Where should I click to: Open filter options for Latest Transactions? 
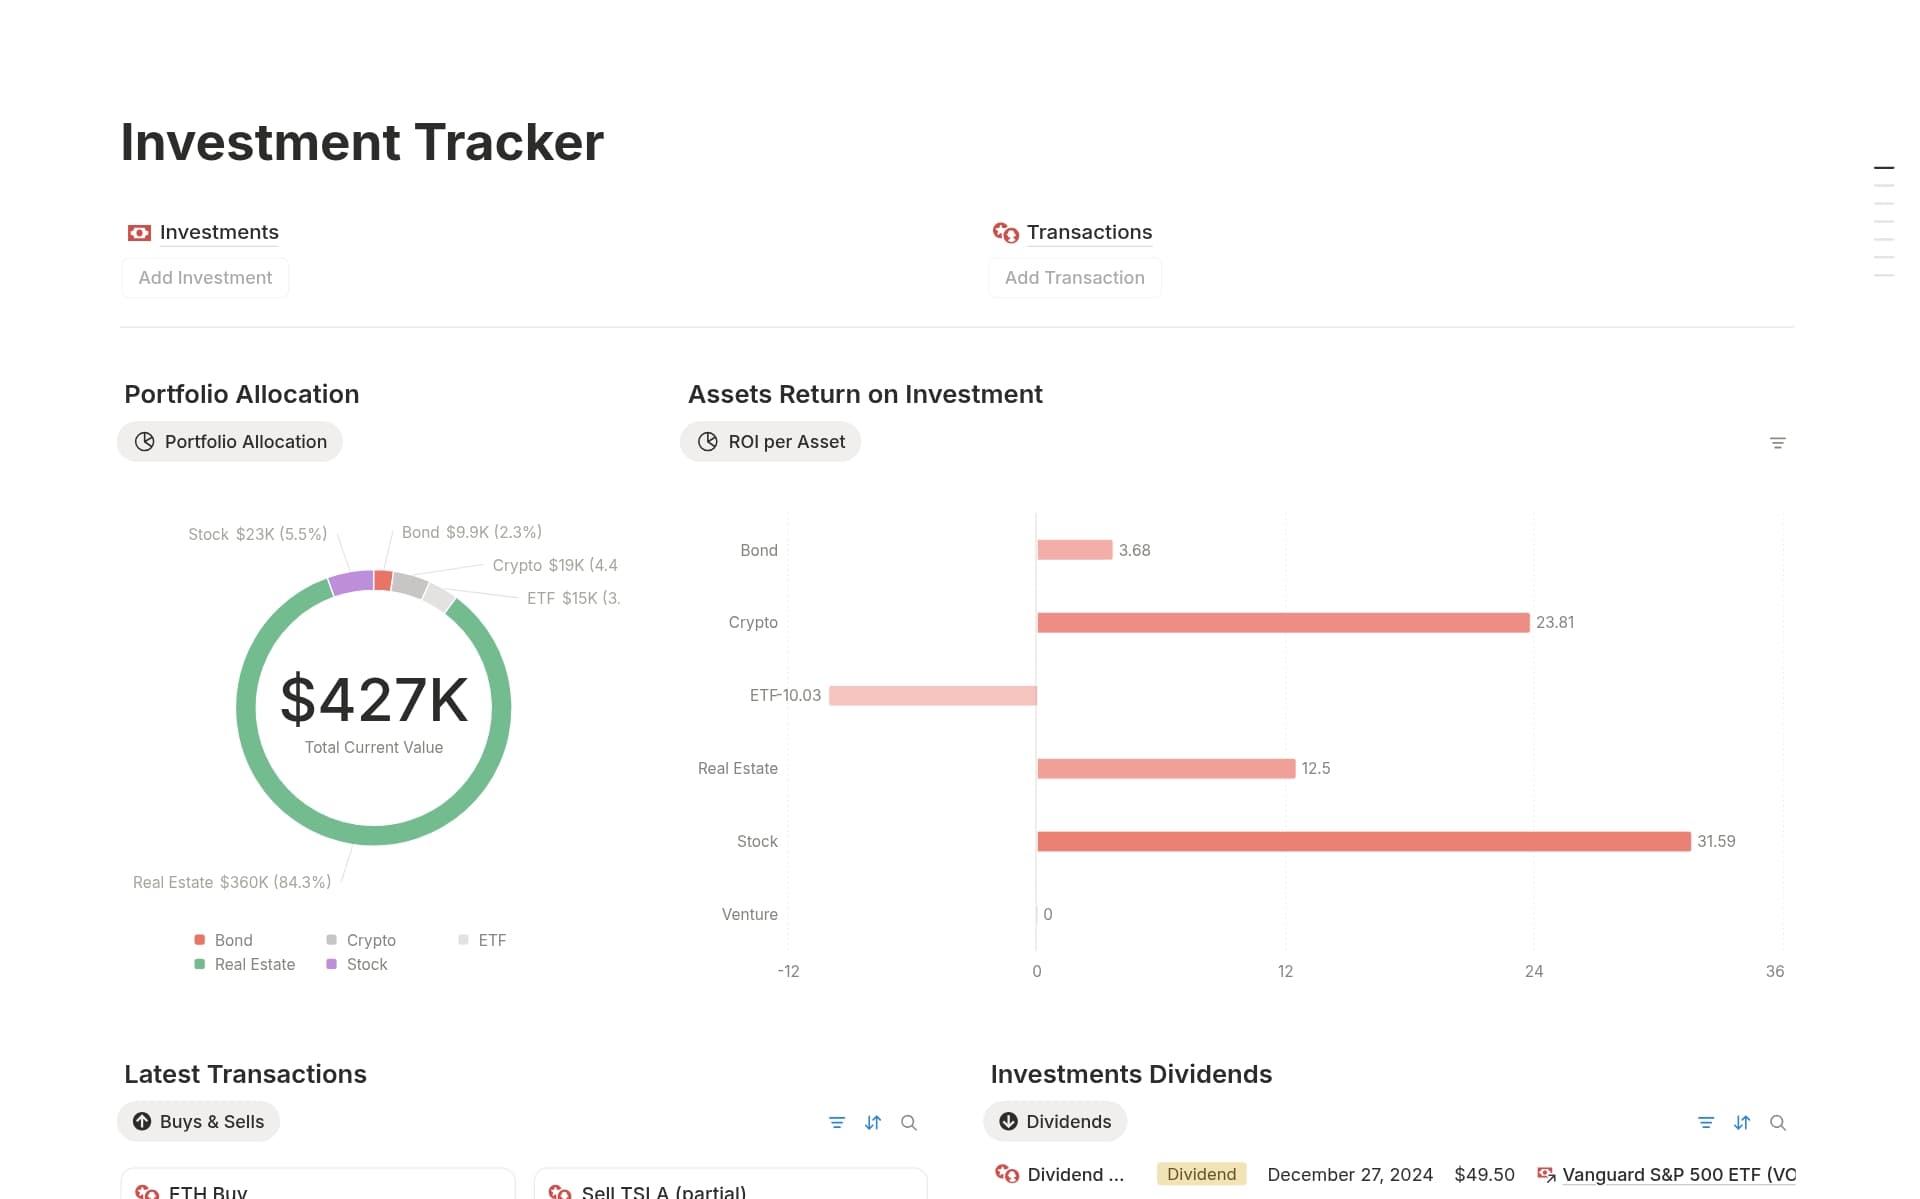(x=837, y=1122)
